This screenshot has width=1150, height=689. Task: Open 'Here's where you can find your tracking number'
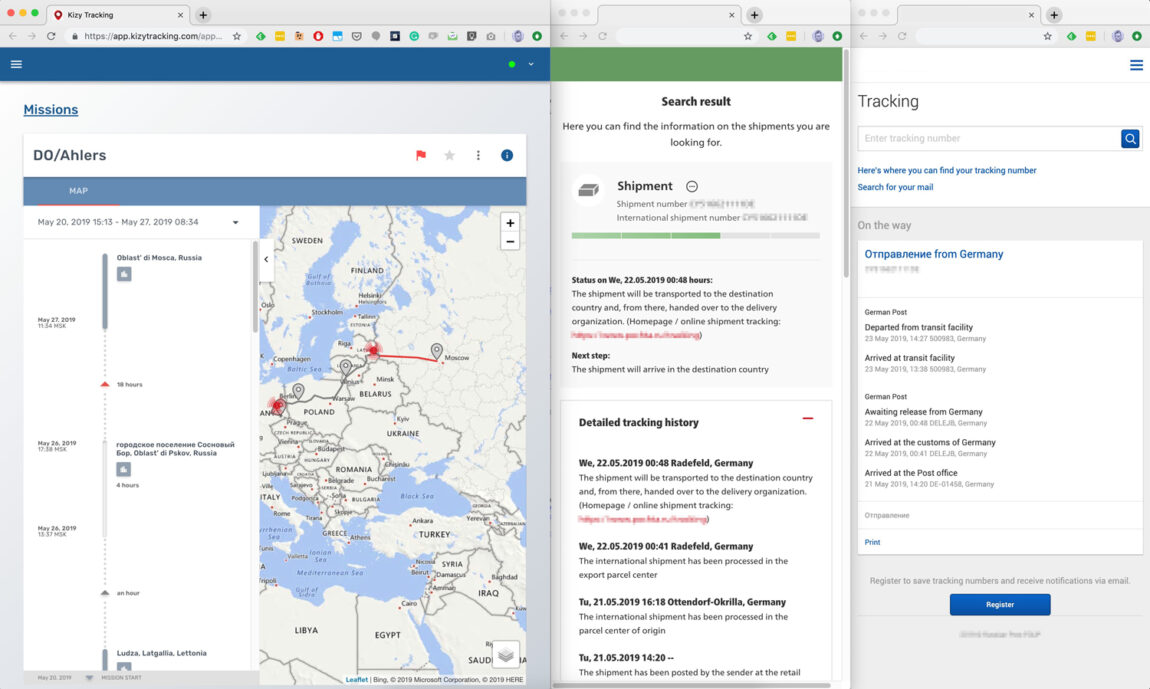click(x=947, y=170)
